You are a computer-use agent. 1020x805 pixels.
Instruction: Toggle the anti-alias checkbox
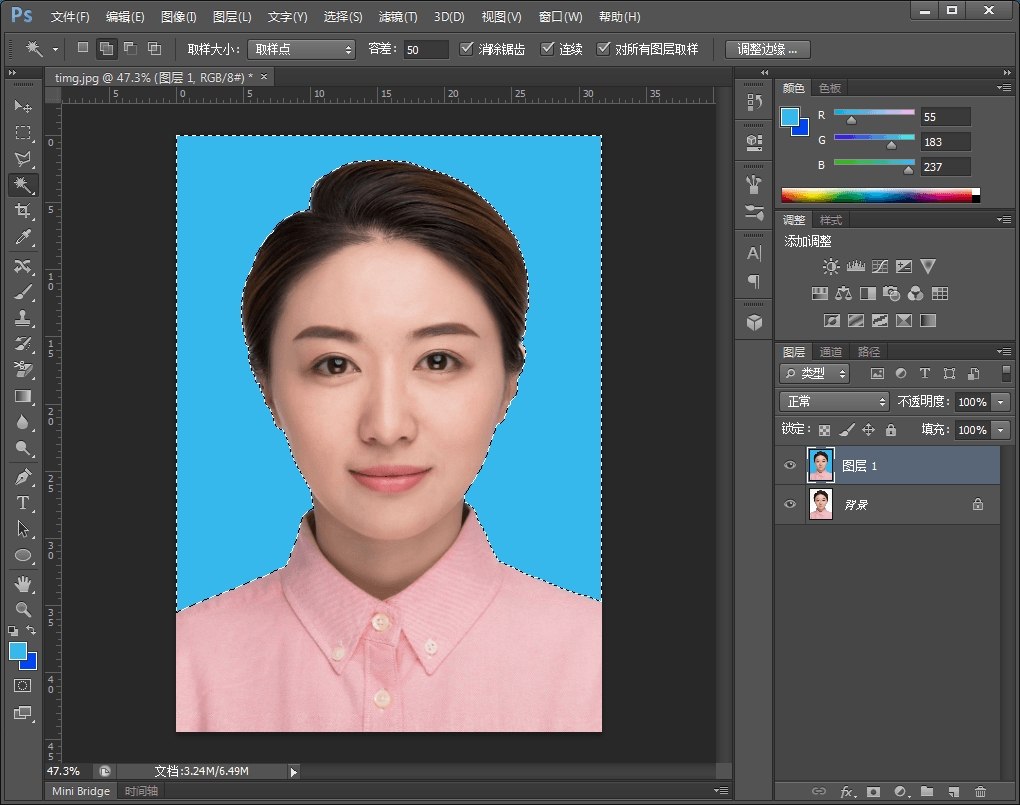(x=466, y=49)
